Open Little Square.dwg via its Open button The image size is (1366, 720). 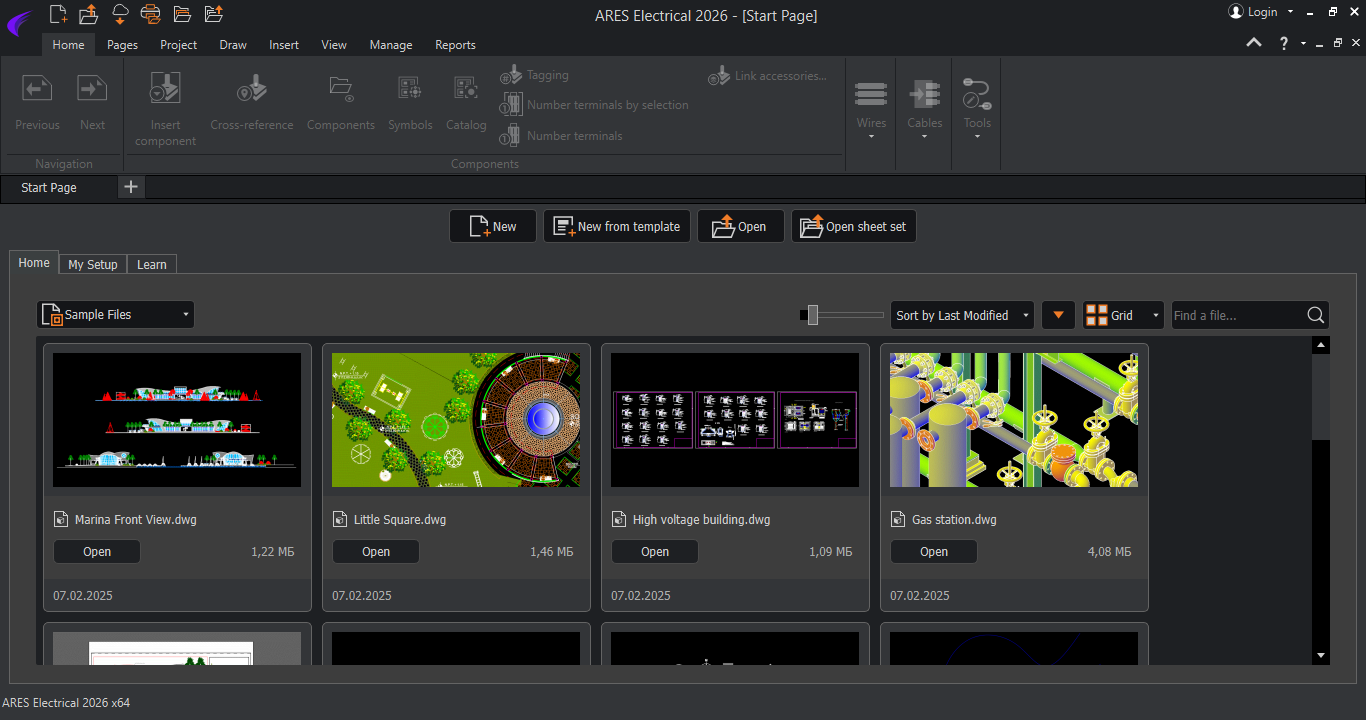point(376,552)
